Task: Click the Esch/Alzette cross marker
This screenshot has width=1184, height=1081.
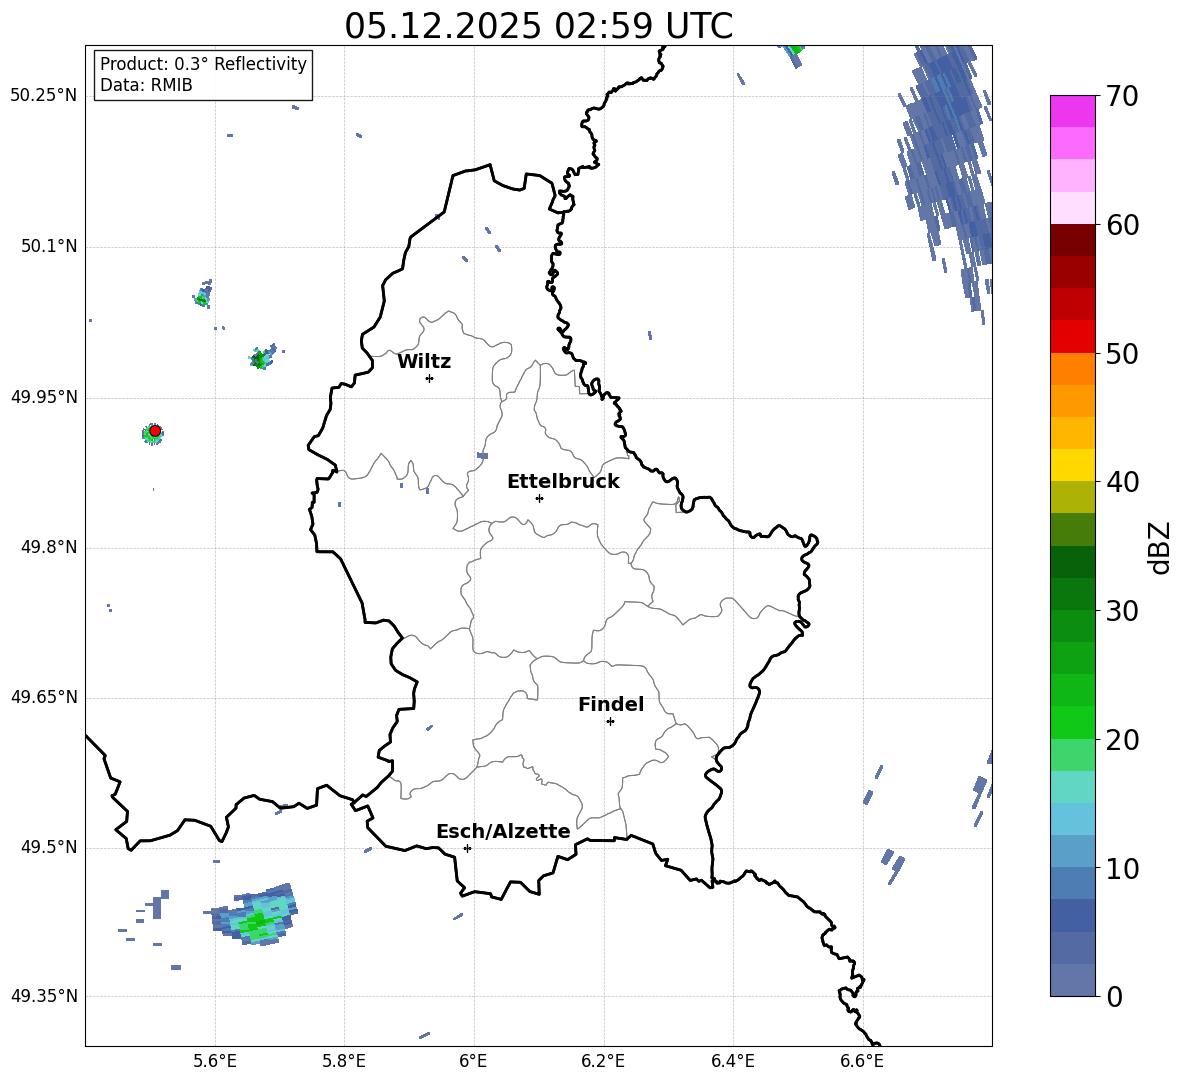Action: (x=467, y=848)
